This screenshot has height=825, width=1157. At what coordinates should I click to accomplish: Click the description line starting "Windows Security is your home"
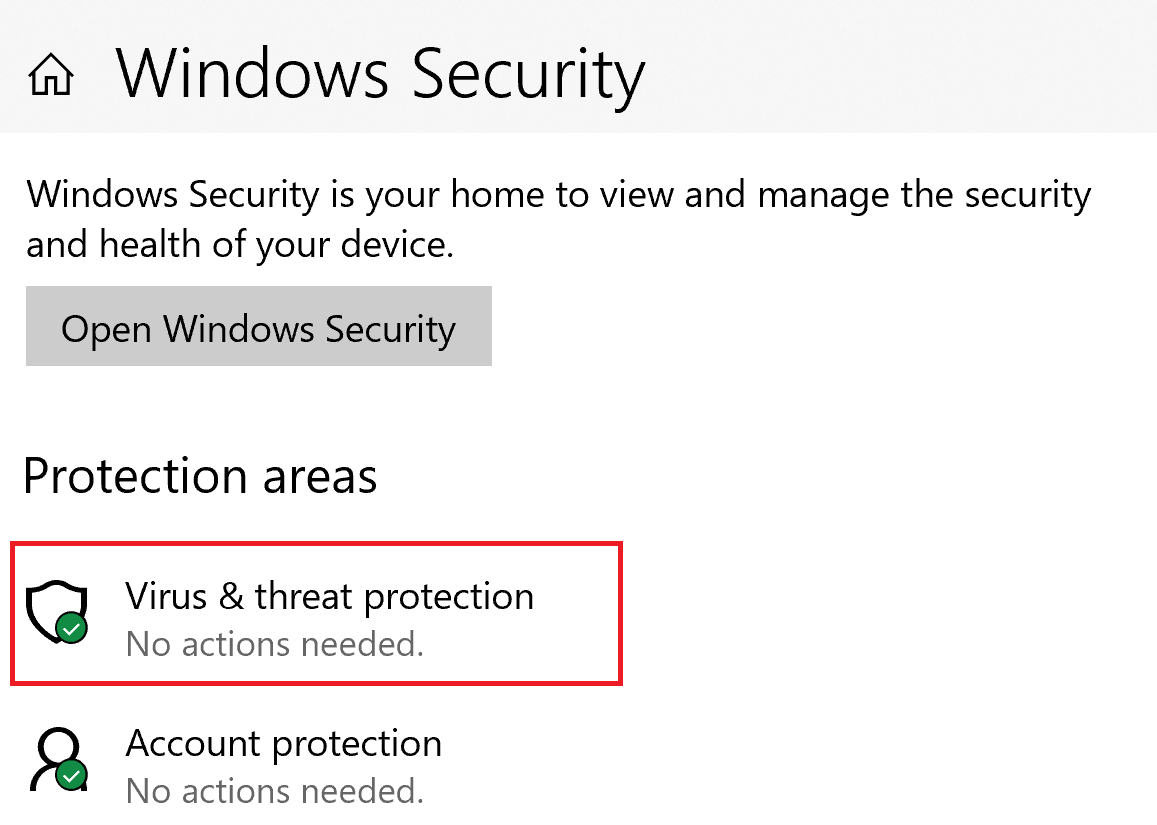(x=558, y=194)
